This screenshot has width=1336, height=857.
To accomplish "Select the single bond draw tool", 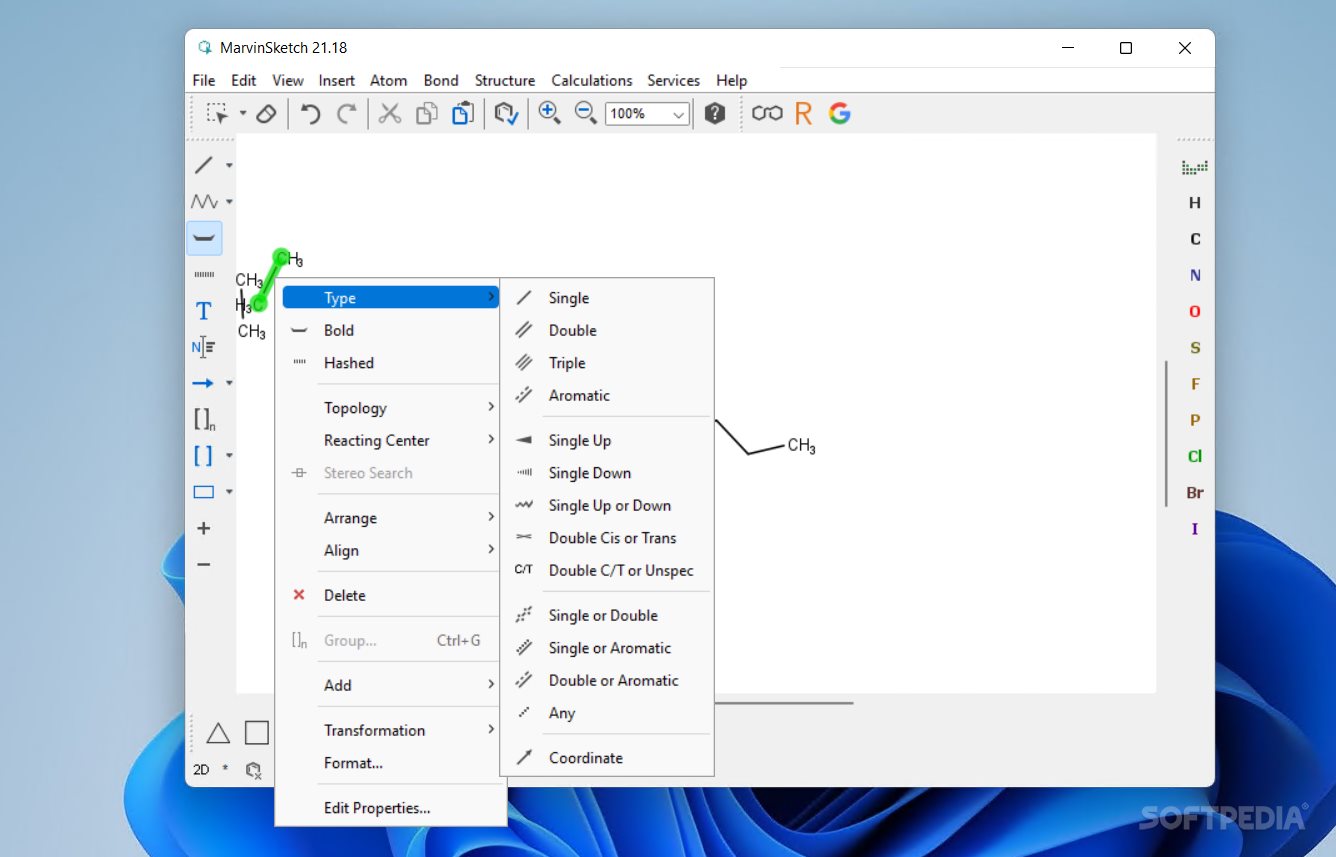I will pyautogui.click(x=203, y=165).
